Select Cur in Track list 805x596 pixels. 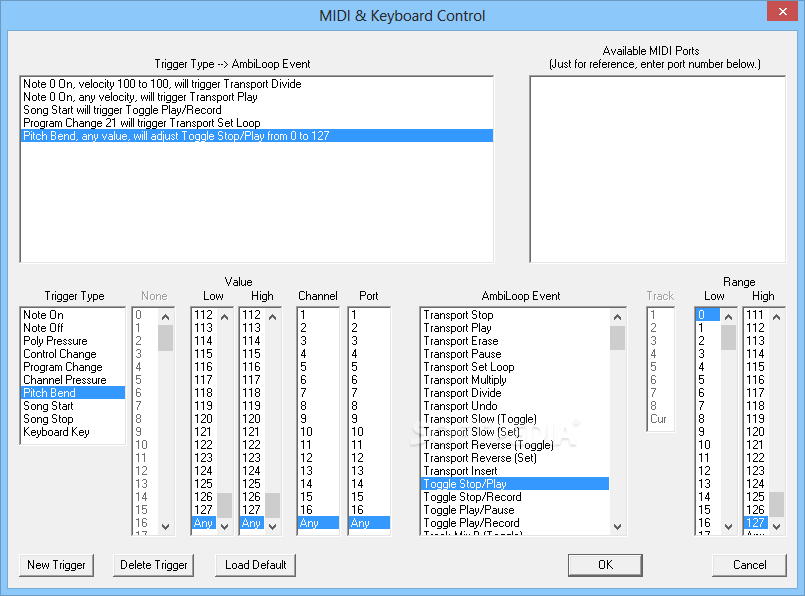click(660, 419)
